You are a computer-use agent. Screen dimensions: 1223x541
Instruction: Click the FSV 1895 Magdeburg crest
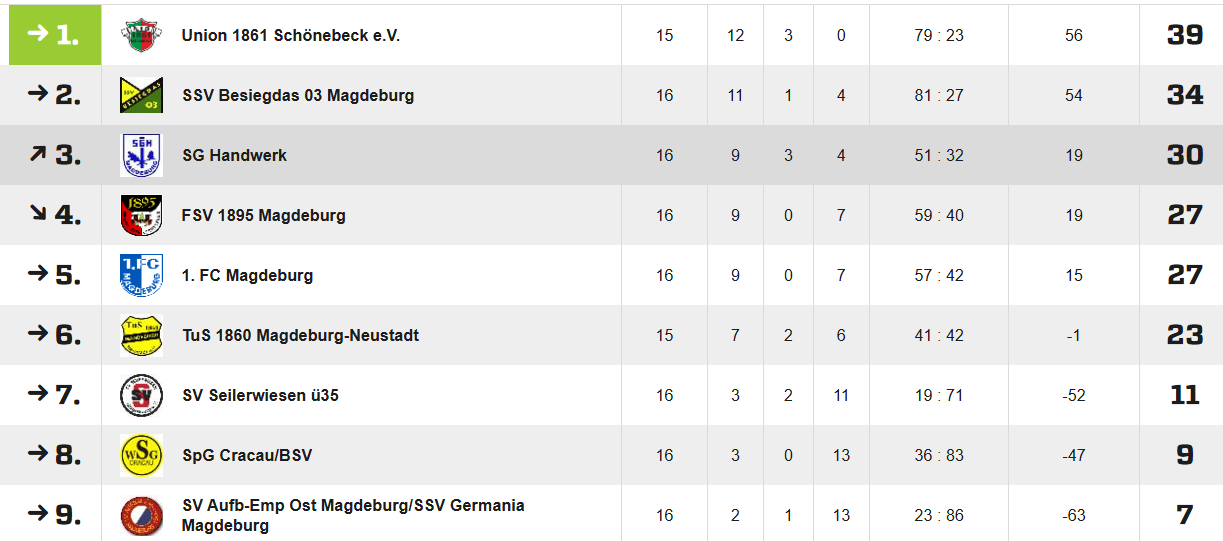point(141,215)
